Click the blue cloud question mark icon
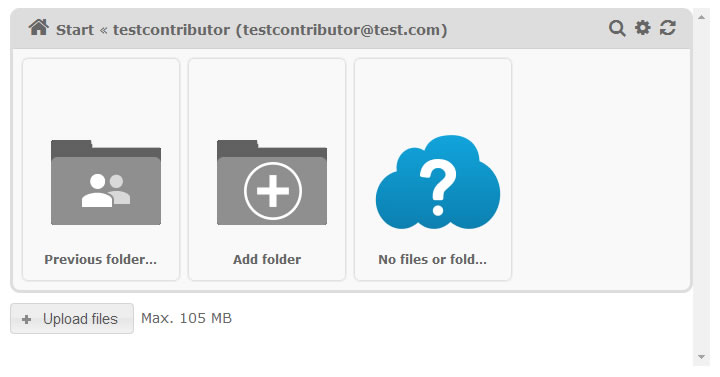 (438, 182)
